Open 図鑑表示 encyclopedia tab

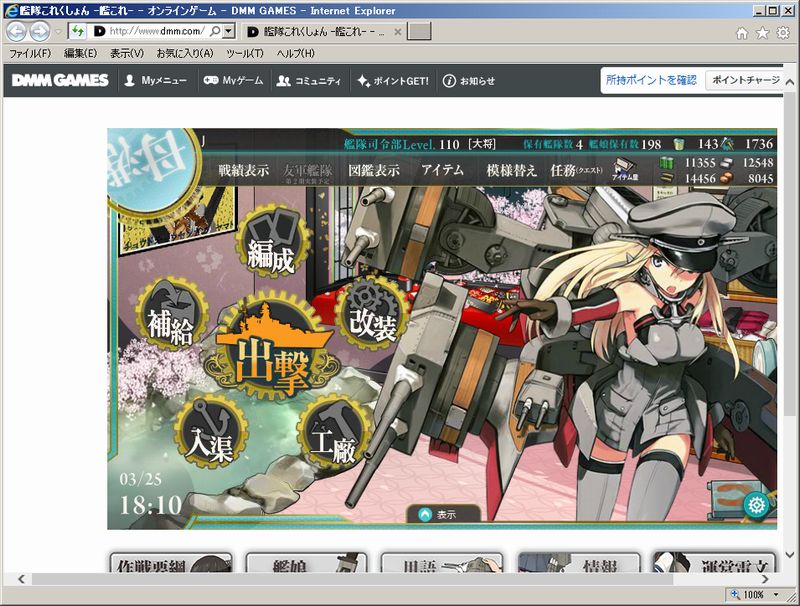coord(373,170)
